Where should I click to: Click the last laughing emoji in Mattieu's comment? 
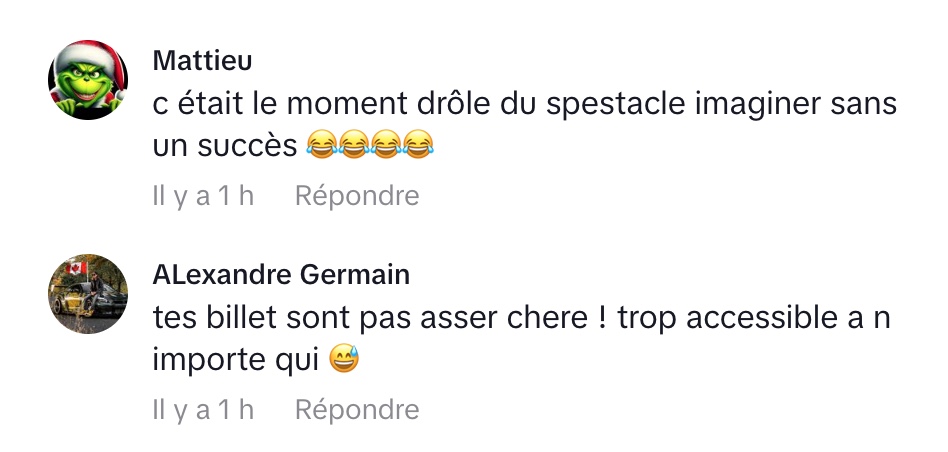click(420, 147)
